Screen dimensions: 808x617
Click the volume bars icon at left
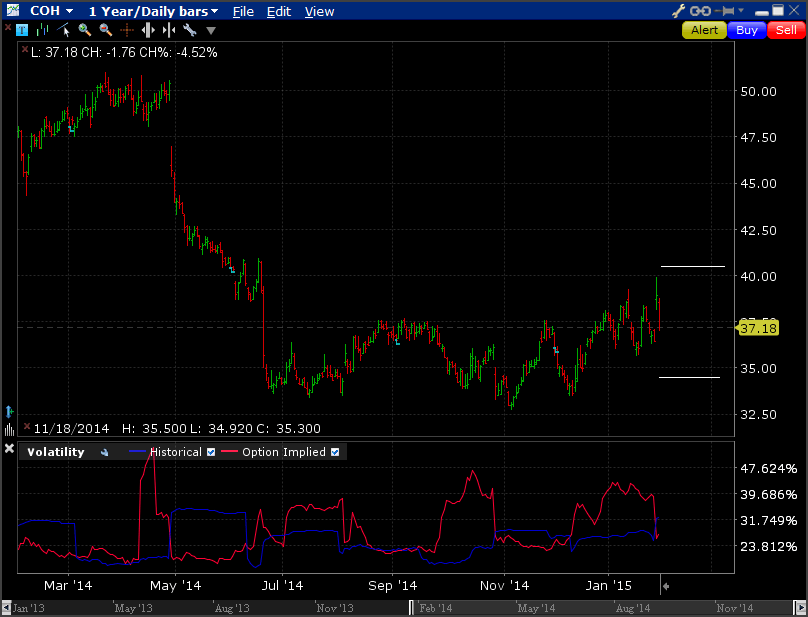coord(9,429)
